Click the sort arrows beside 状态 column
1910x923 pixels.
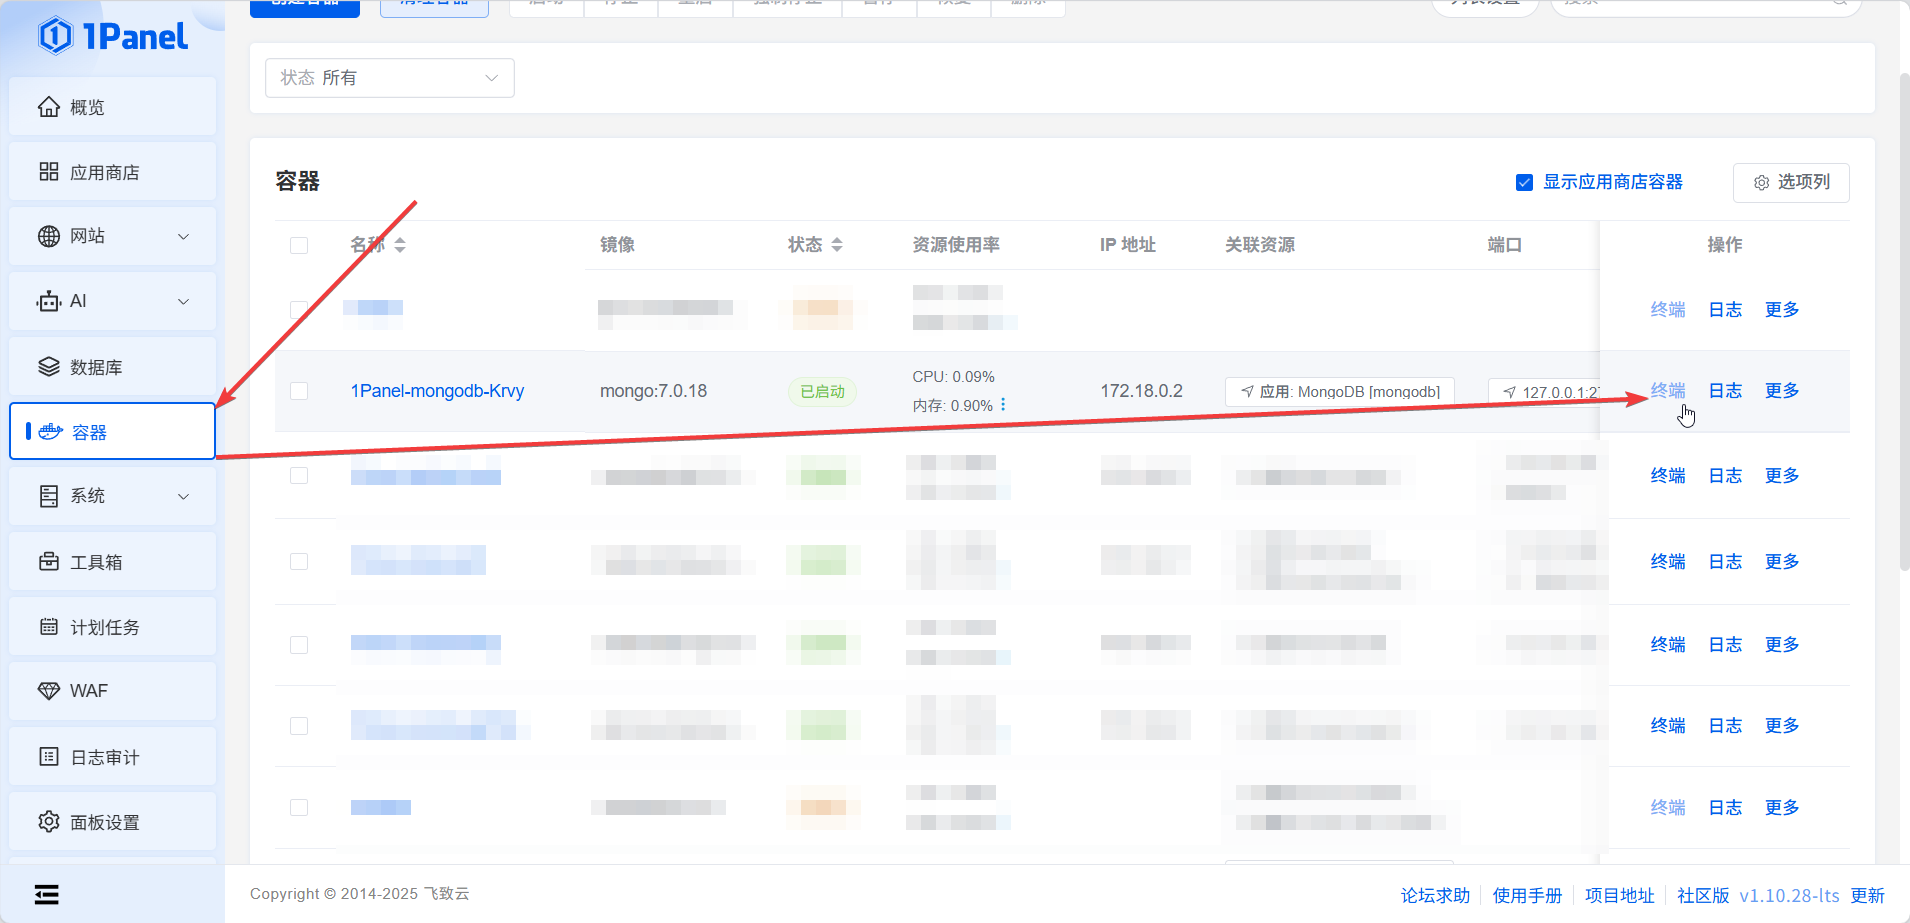click(837, 245)
